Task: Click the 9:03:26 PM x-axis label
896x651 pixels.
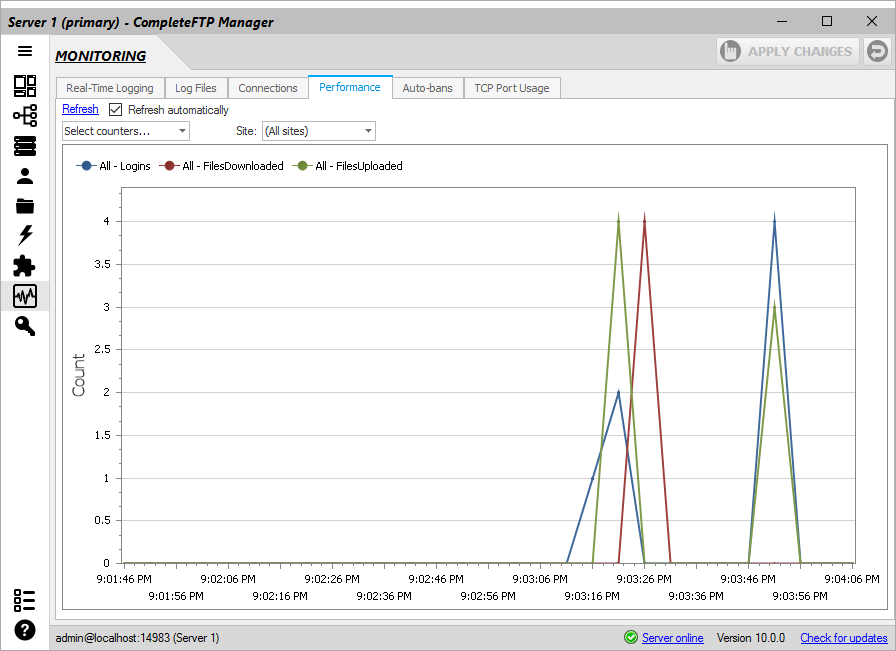Action: pos(644,579)
